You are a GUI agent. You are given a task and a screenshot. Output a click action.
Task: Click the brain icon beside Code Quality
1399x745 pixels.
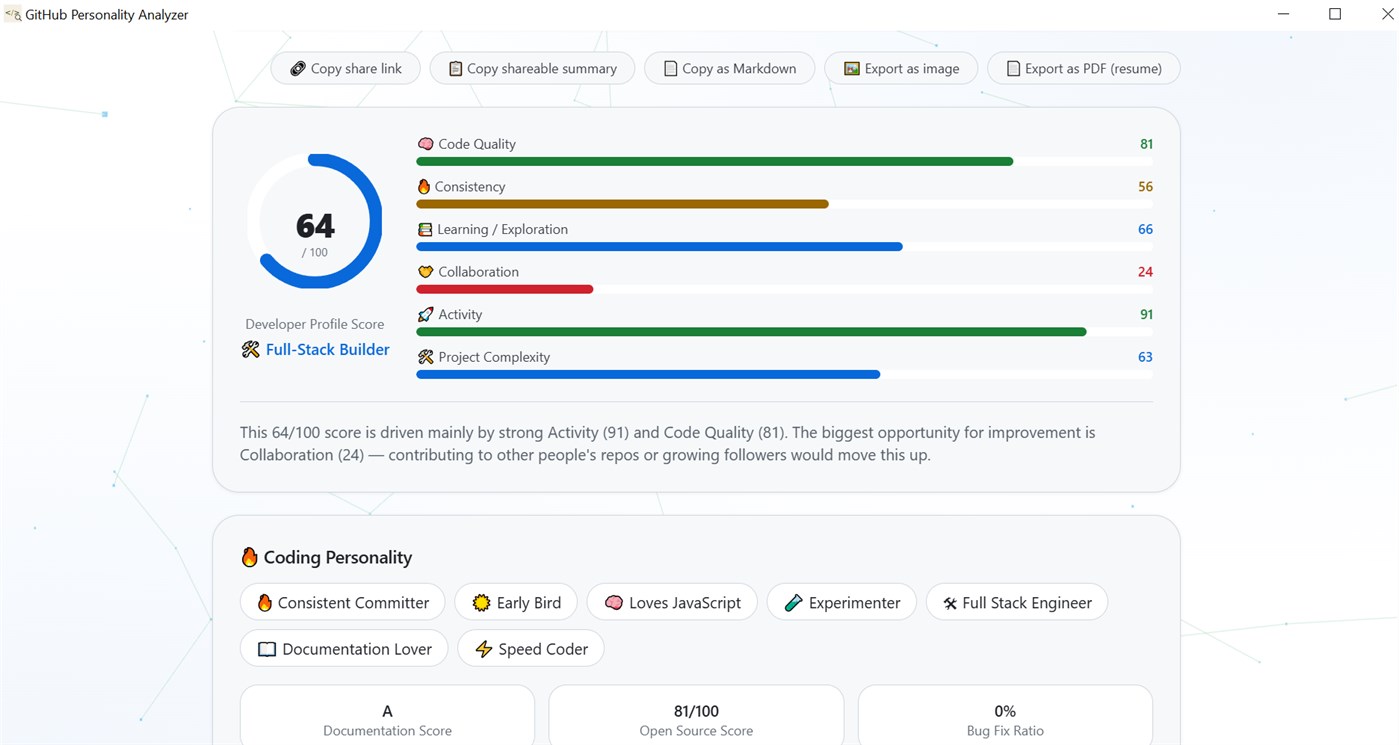425,144
